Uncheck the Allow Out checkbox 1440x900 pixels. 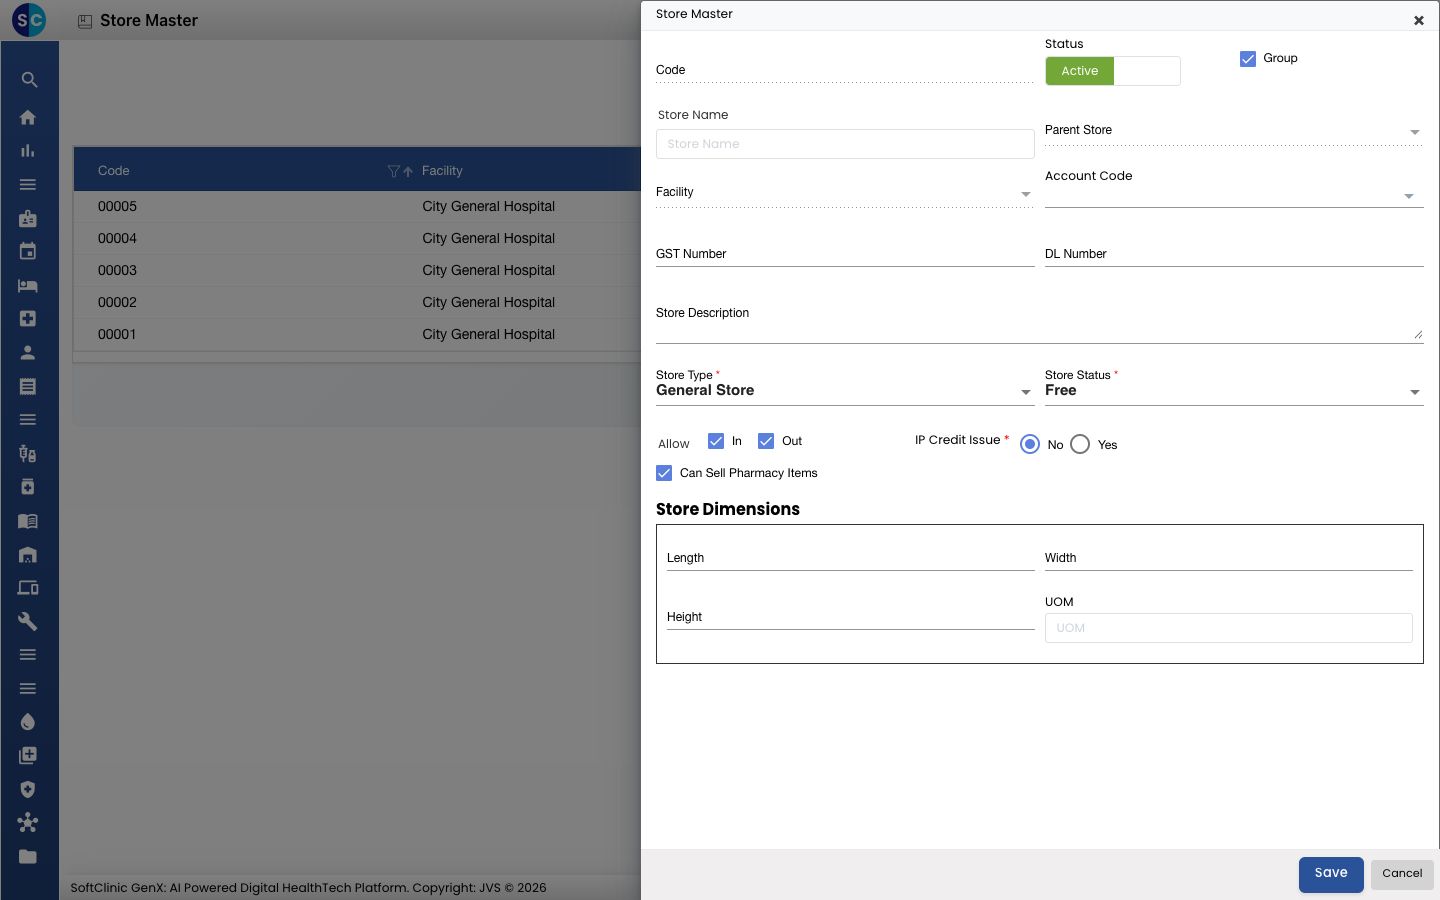tap(766, 441)
